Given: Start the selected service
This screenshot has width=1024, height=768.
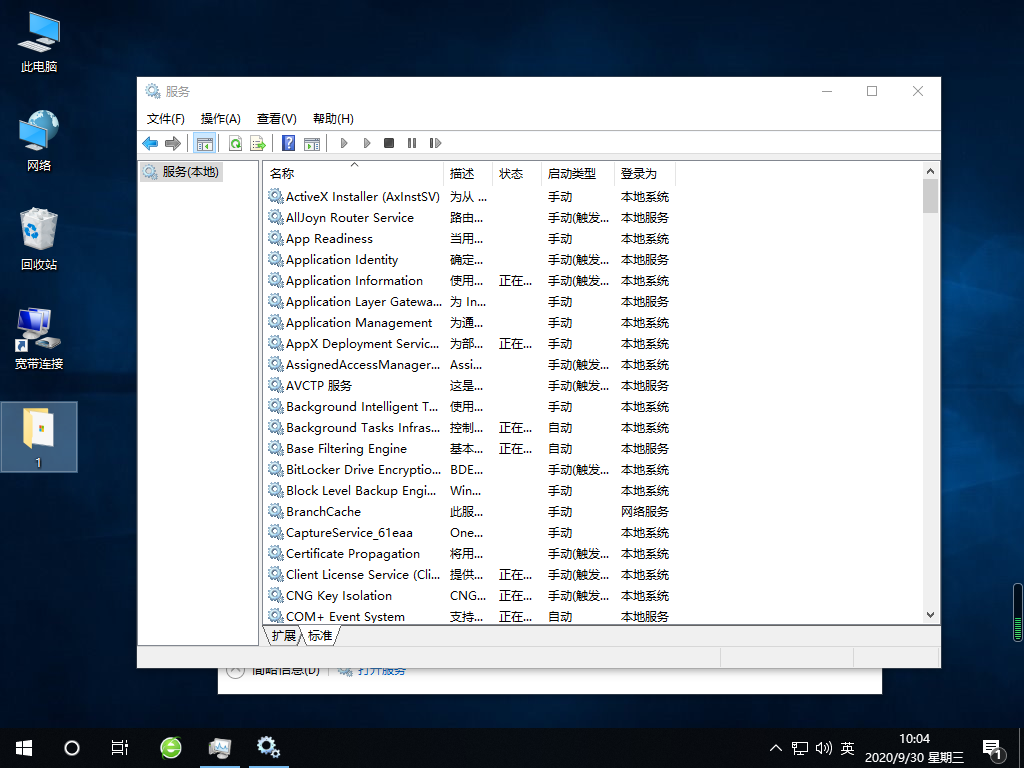Looking at the screenshot, I should (344, 143).
